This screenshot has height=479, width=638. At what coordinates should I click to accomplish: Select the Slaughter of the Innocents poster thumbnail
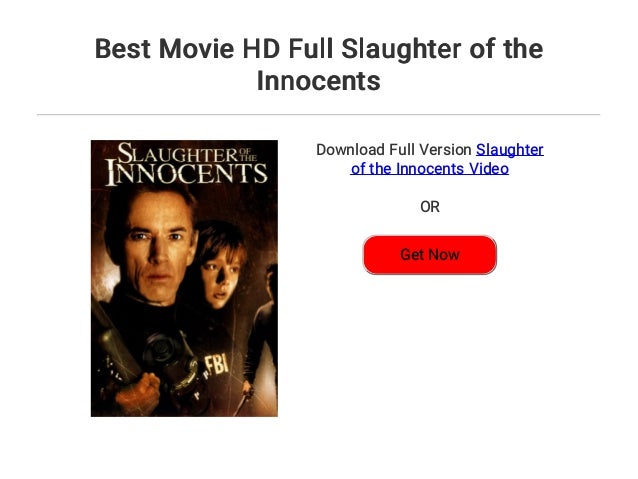point(184,278)
